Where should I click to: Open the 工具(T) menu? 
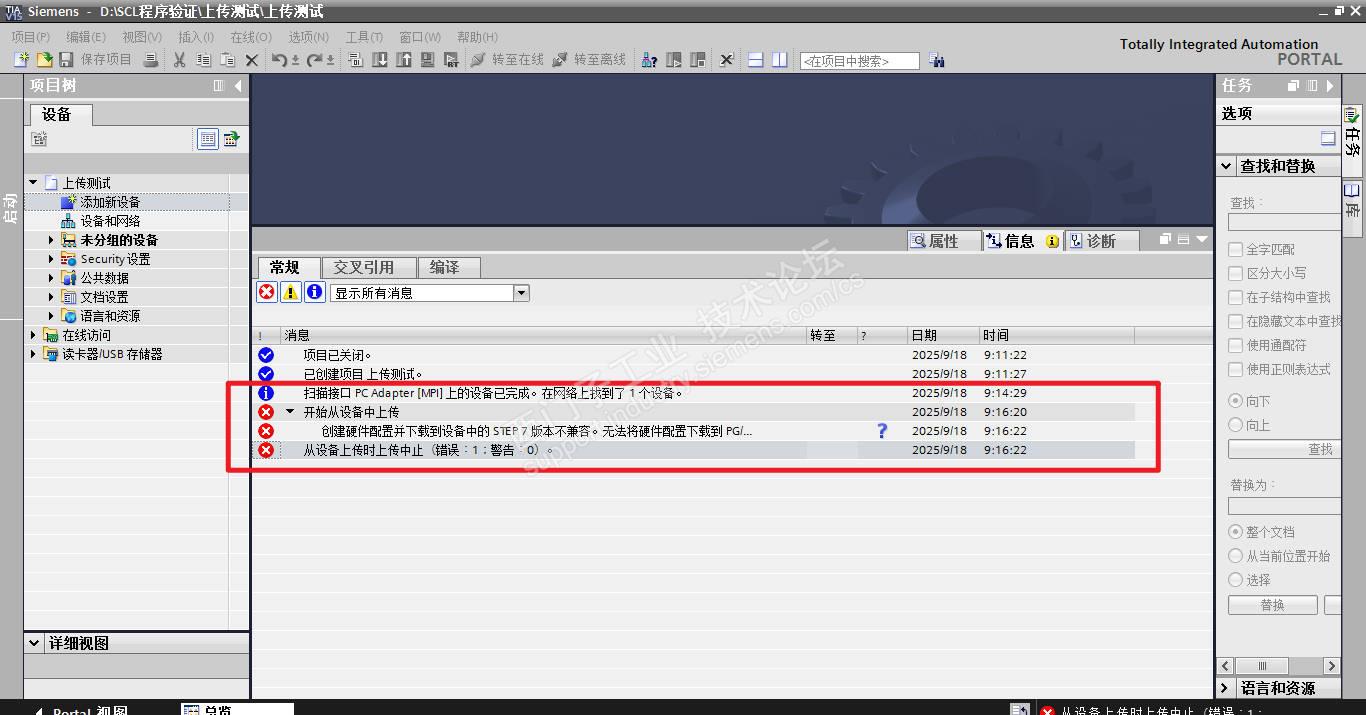point(364,37)
